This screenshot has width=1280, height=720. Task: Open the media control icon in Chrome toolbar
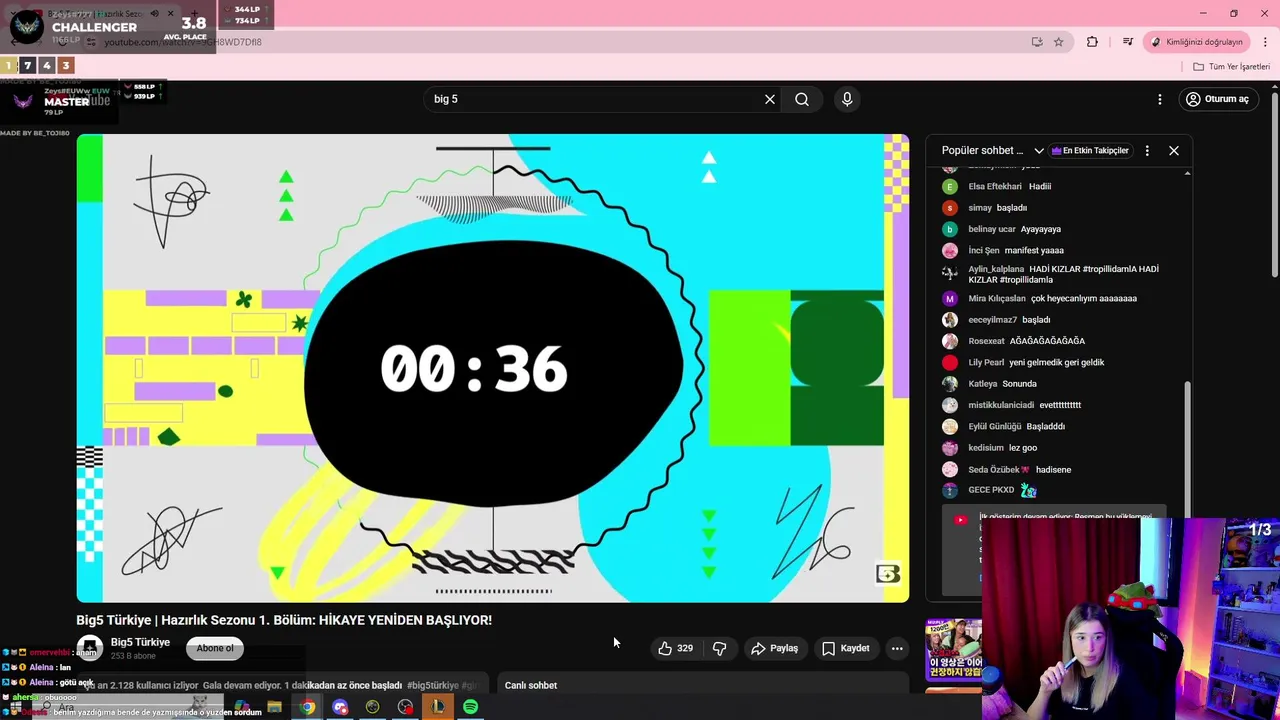[x=1128, y=42]
